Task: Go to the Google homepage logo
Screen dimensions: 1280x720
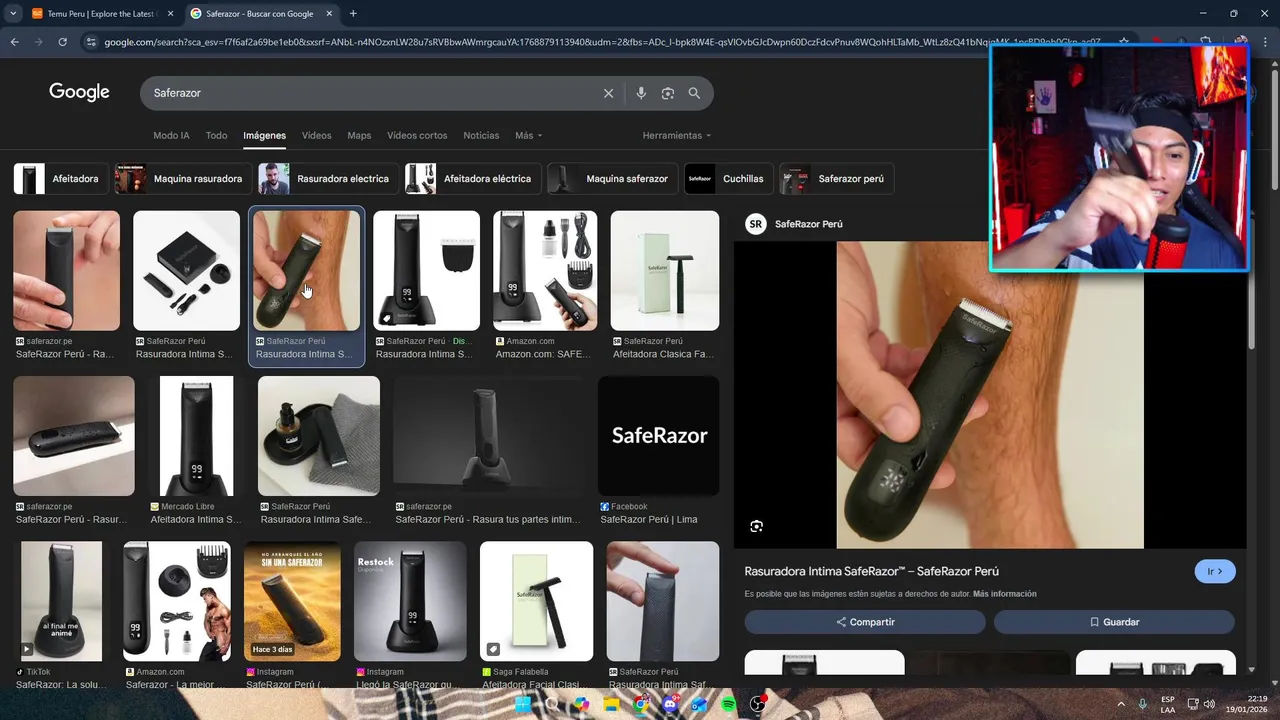Action: [79, 92]
